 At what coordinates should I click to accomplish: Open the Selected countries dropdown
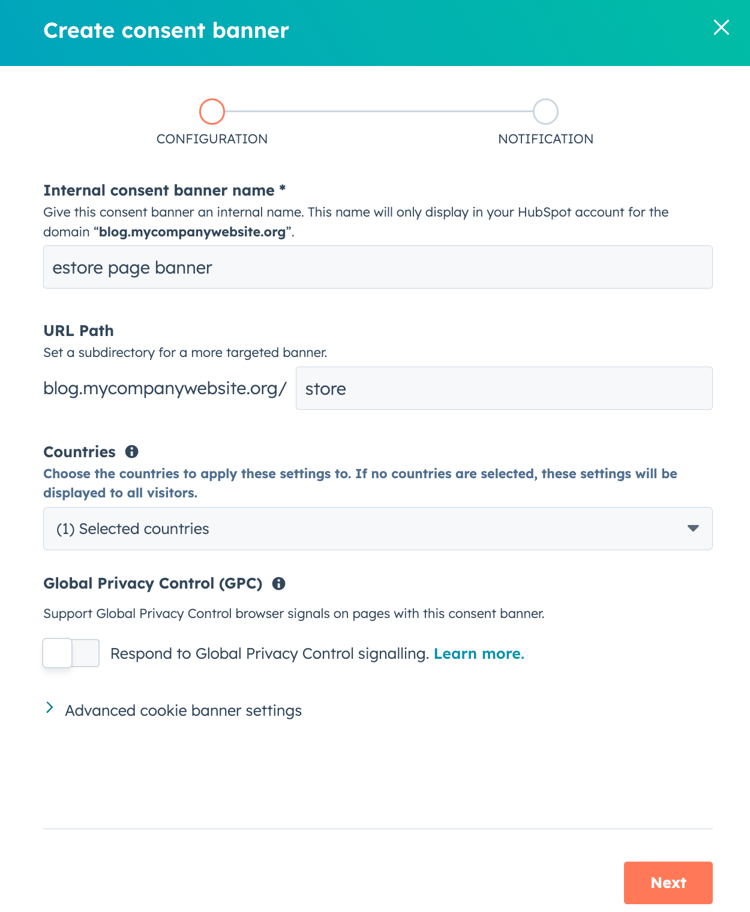[377, 528]
